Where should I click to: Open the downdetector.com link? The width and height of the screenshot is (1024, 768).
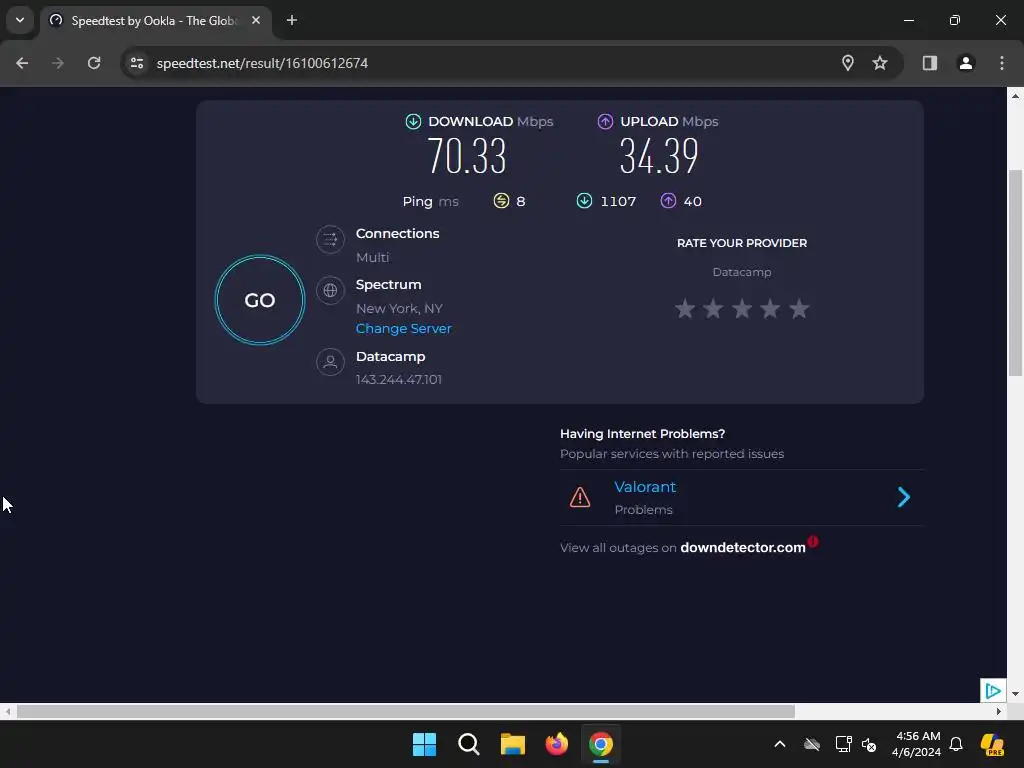pos(743,547)
